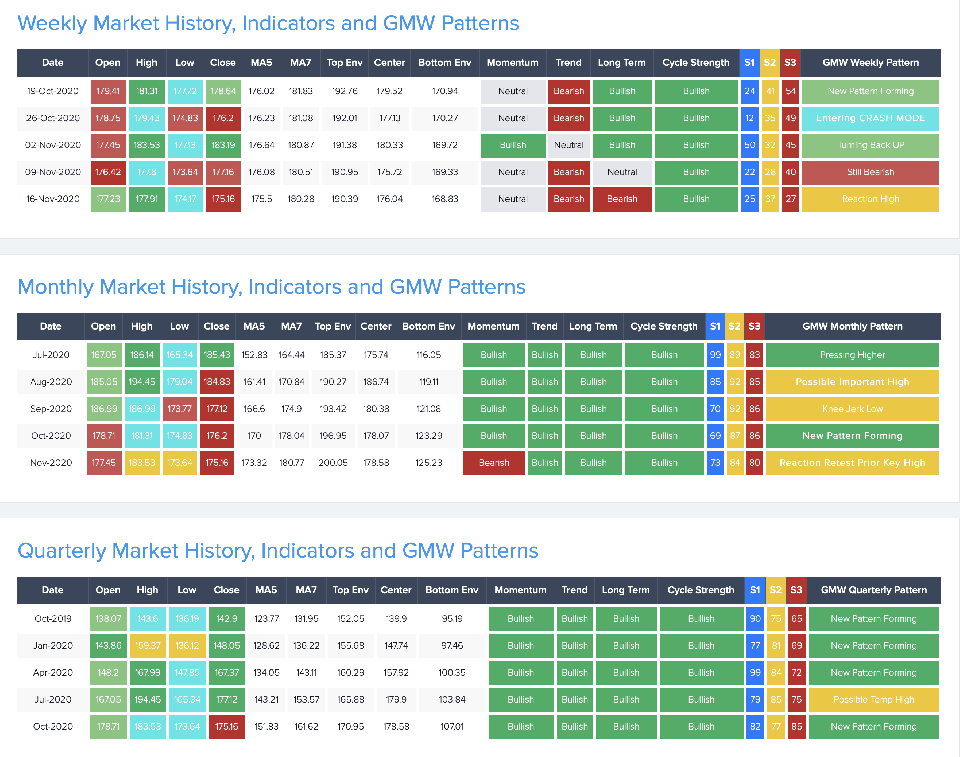The height and width of the screenshot is (757, 960).
Task: Click the blue S1 header in the weekly table
Action: 749,62
